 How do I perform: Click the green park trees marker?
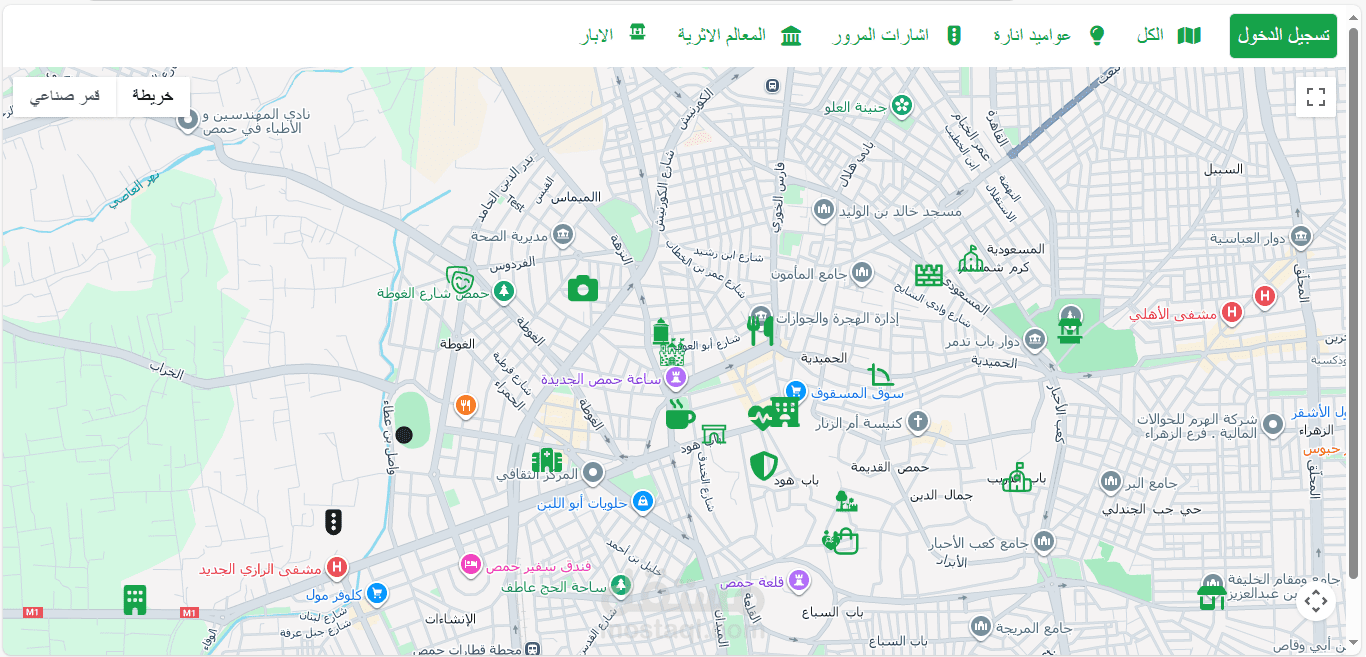coord(846,501)
